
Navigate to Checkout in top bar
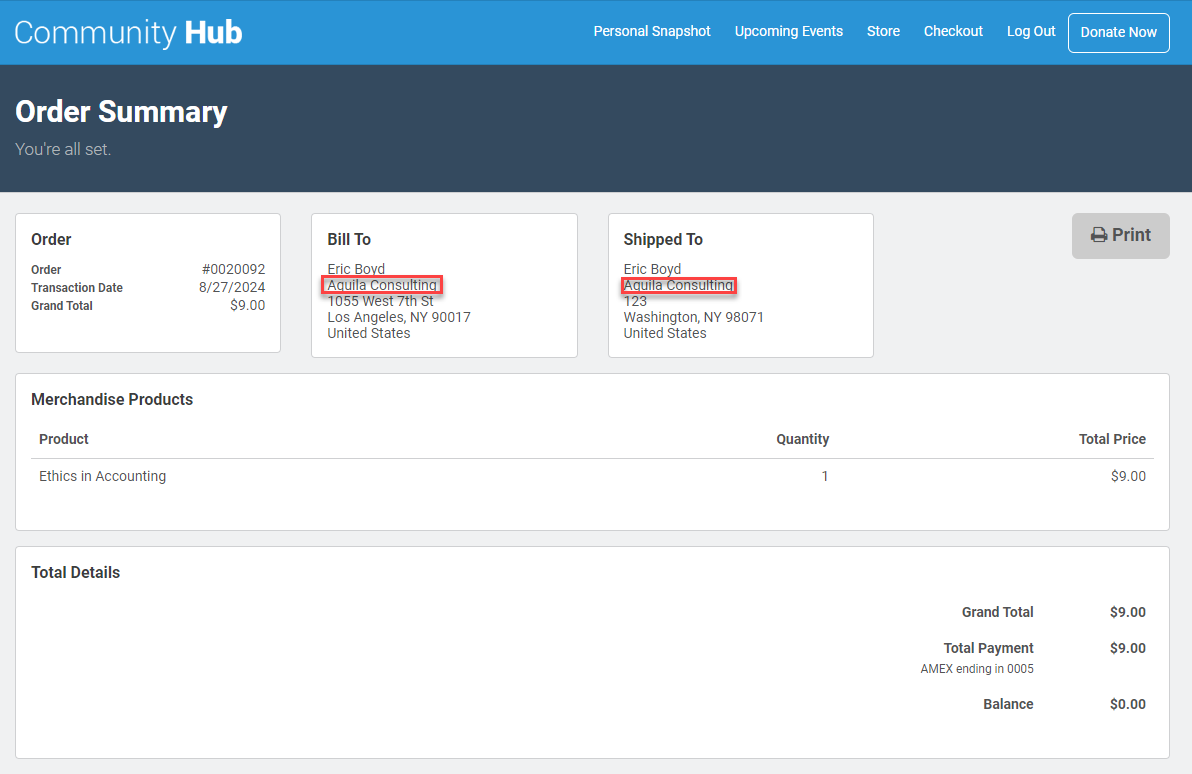pos(953,31)
